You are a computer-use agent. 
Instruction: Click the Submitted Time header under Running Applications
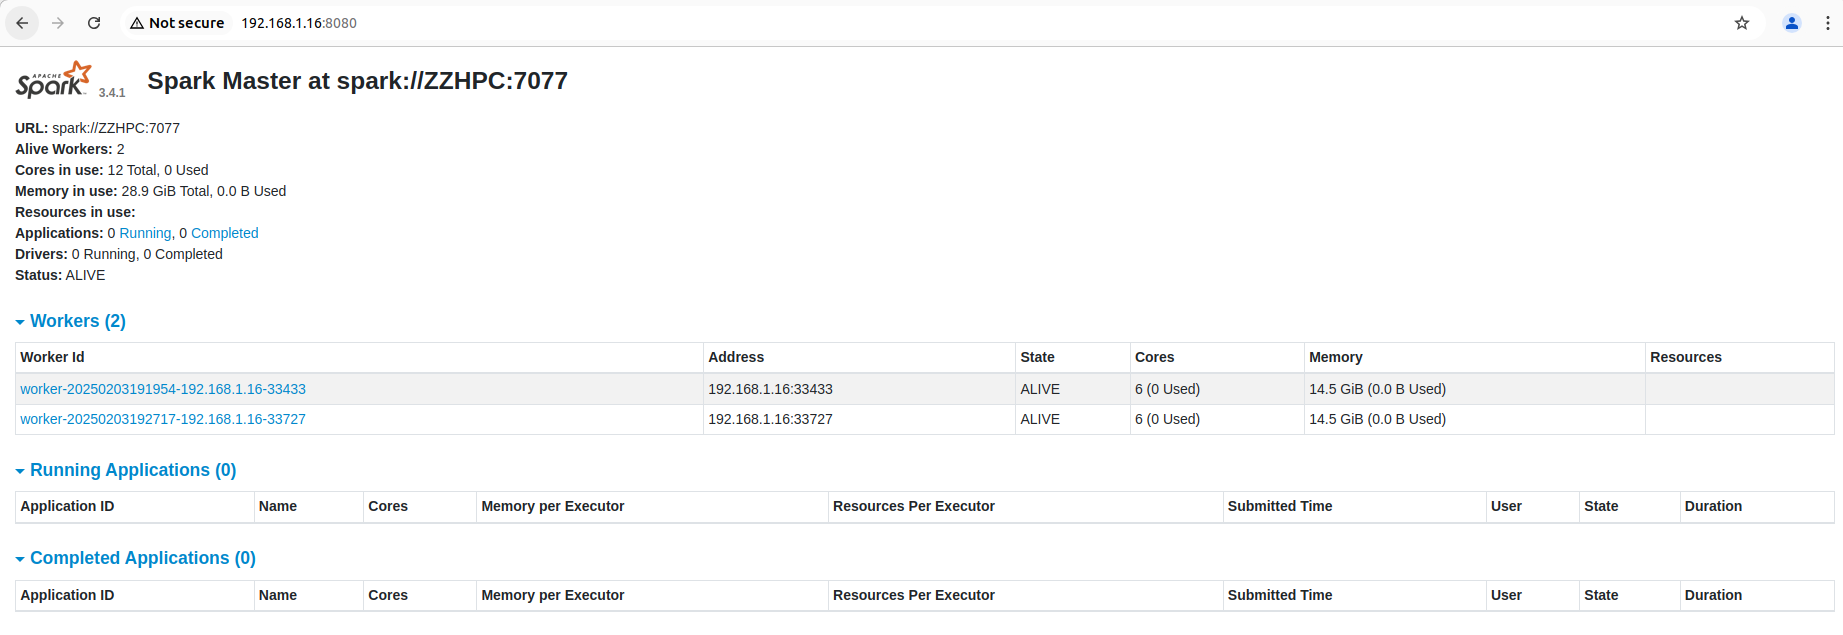point(1279,506)
